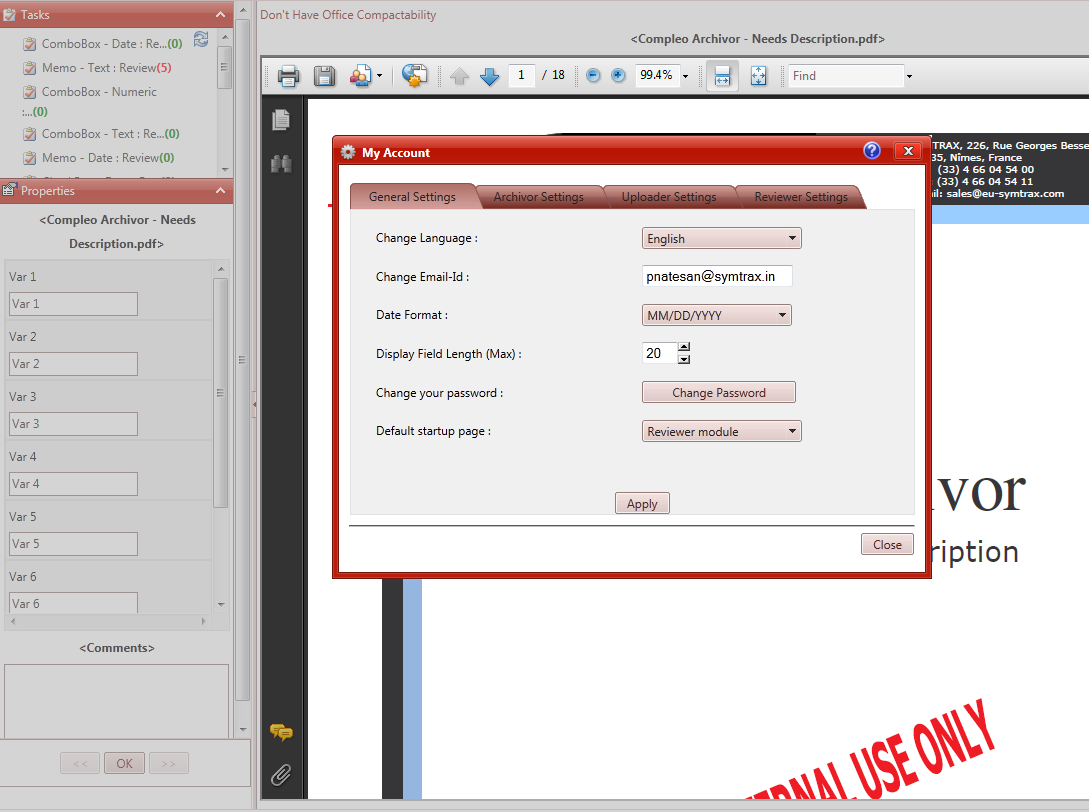Increase Display Field Length with up stepper
Screen dimensions: 1089x812
pyautogui.click(x=684, y=347)
